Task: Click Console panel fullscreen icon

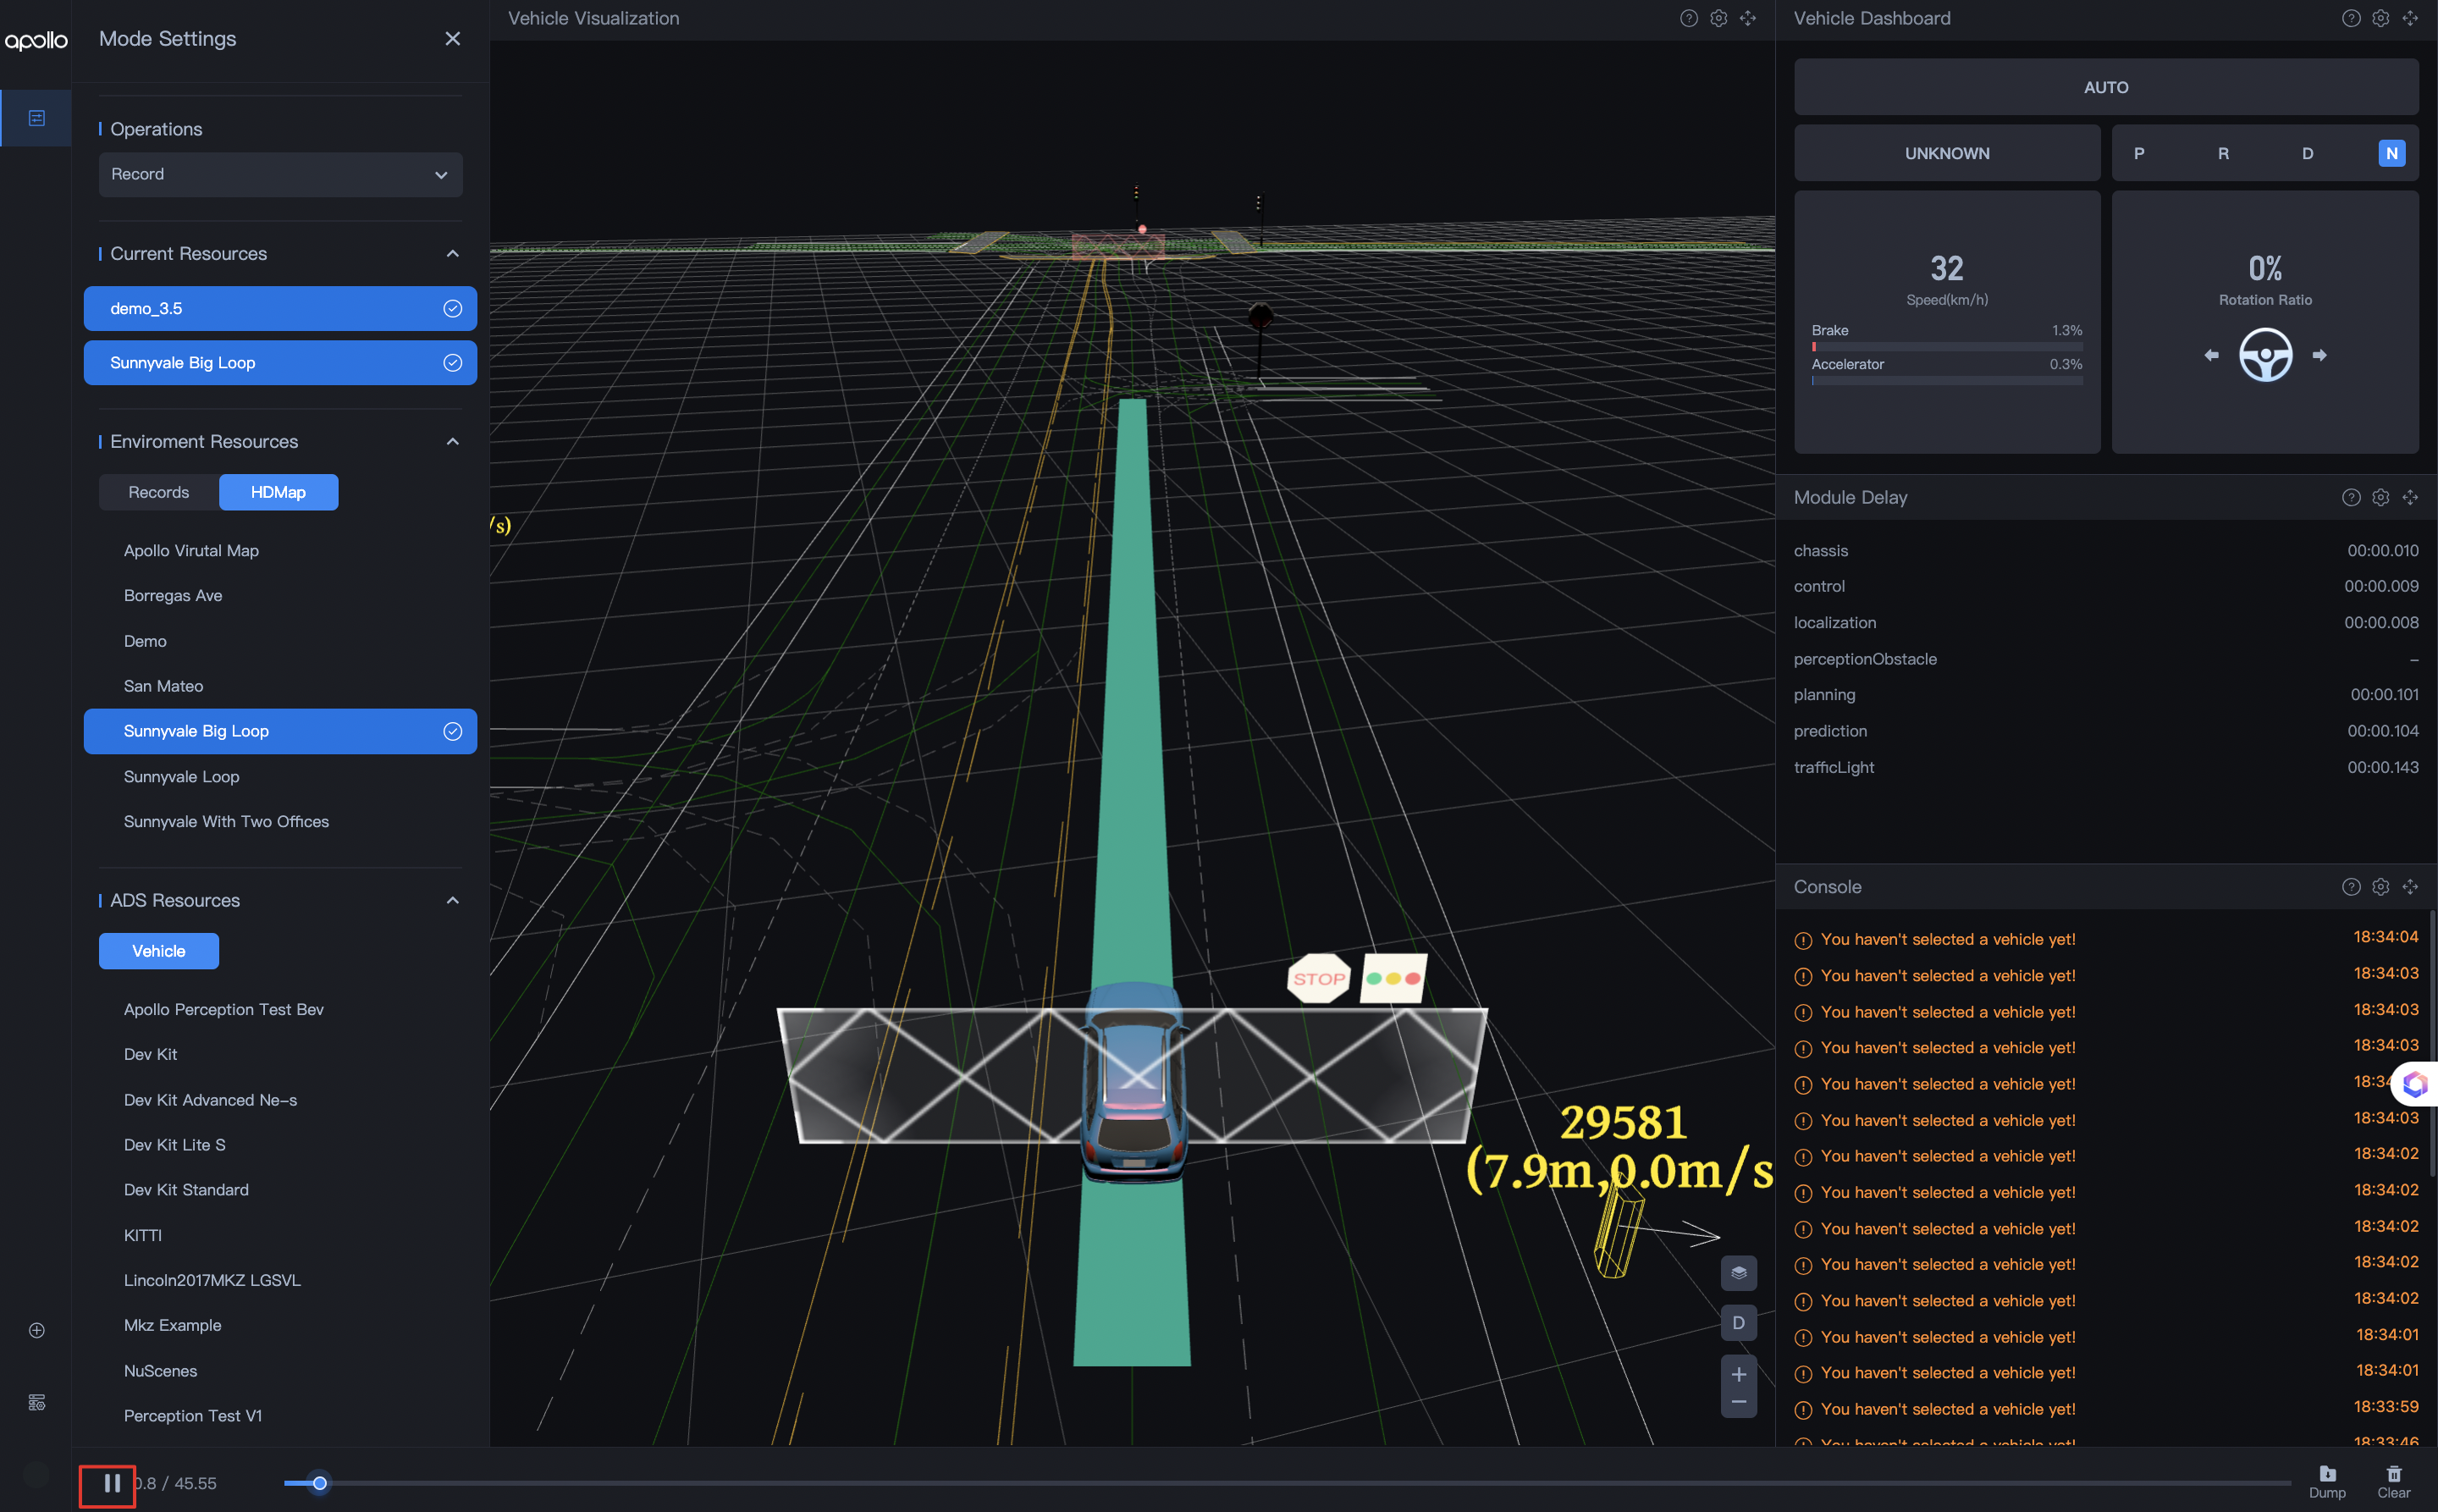Action: click(2409, 886)
